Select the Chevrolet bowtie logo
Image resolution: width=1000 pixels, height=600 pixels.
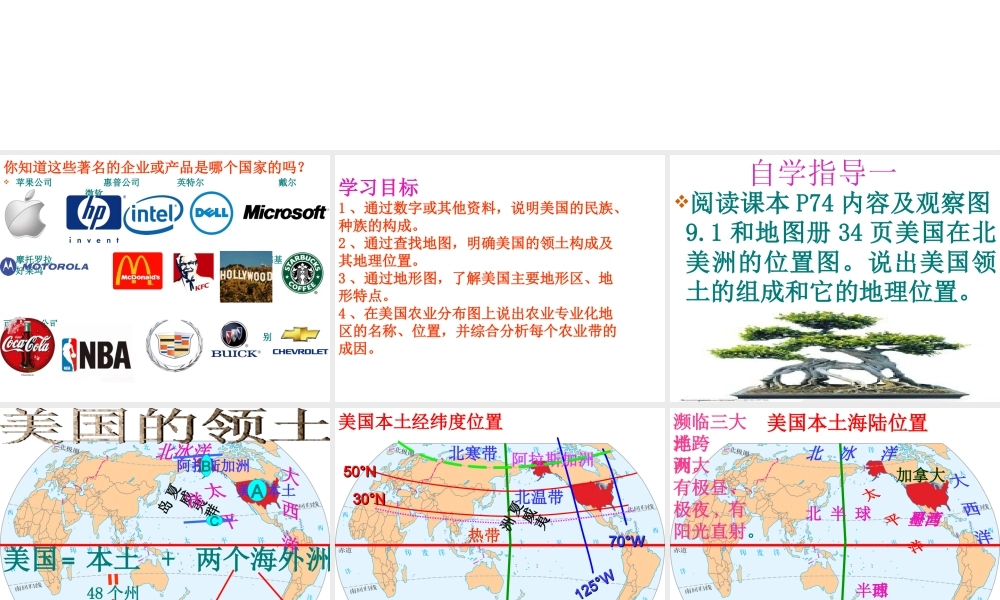pyautogui.click(x=300, y=341)
